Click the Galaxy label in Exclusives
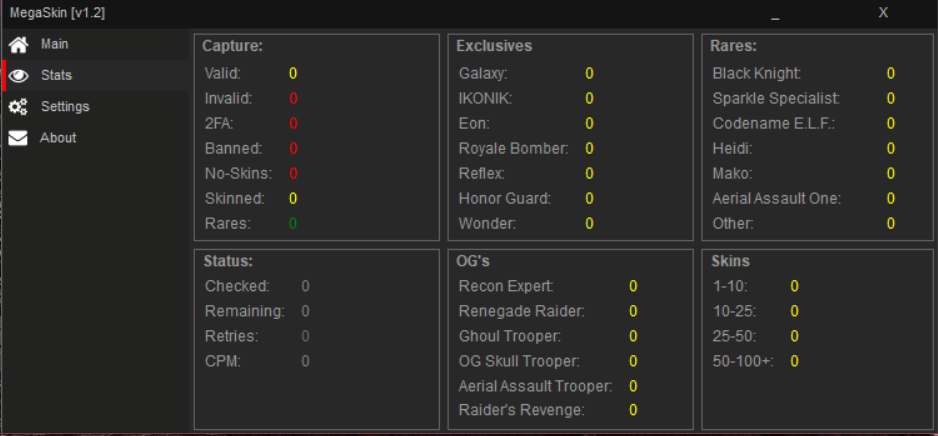Viewport: 938px width, 436px height. (x=483, y=74)
